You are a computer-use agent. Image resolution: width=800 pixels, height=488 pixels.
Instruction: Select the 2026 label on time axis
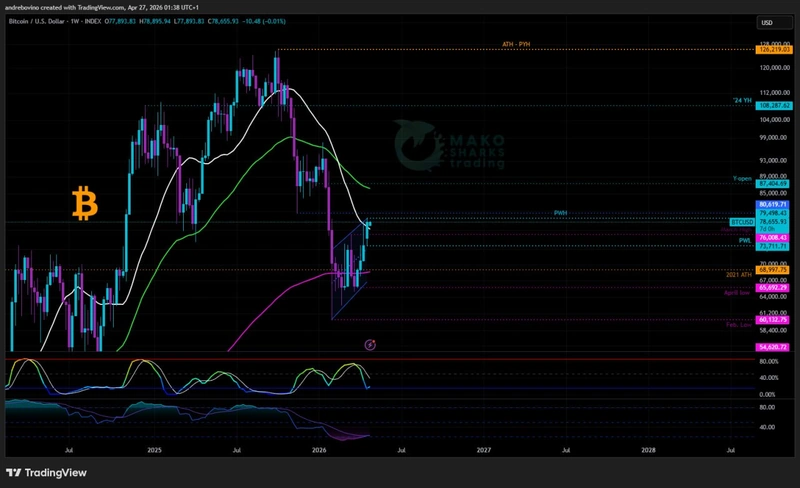319,451
